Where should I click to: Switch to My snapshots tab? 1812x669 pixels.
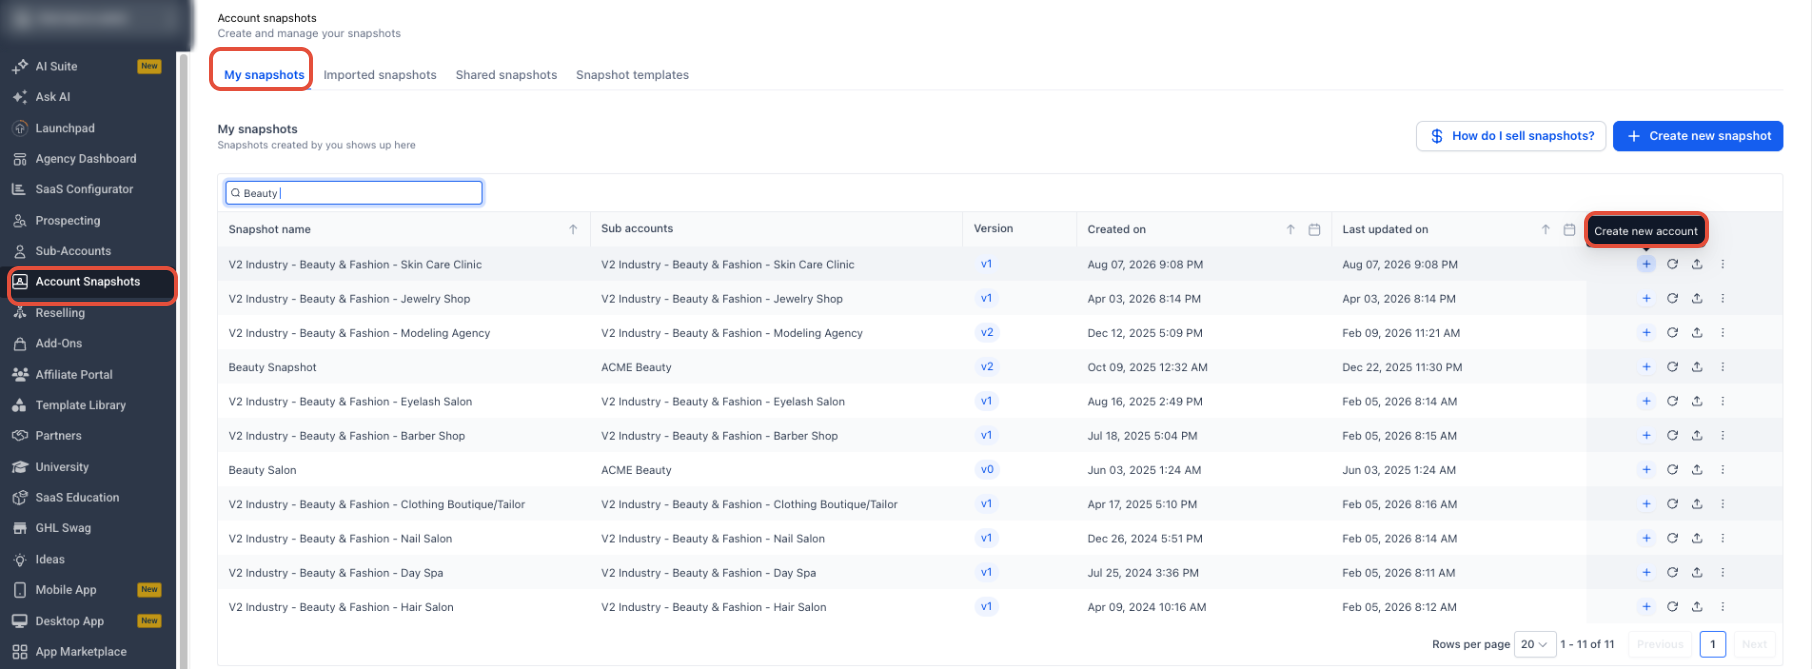click(x=264, y=75)
